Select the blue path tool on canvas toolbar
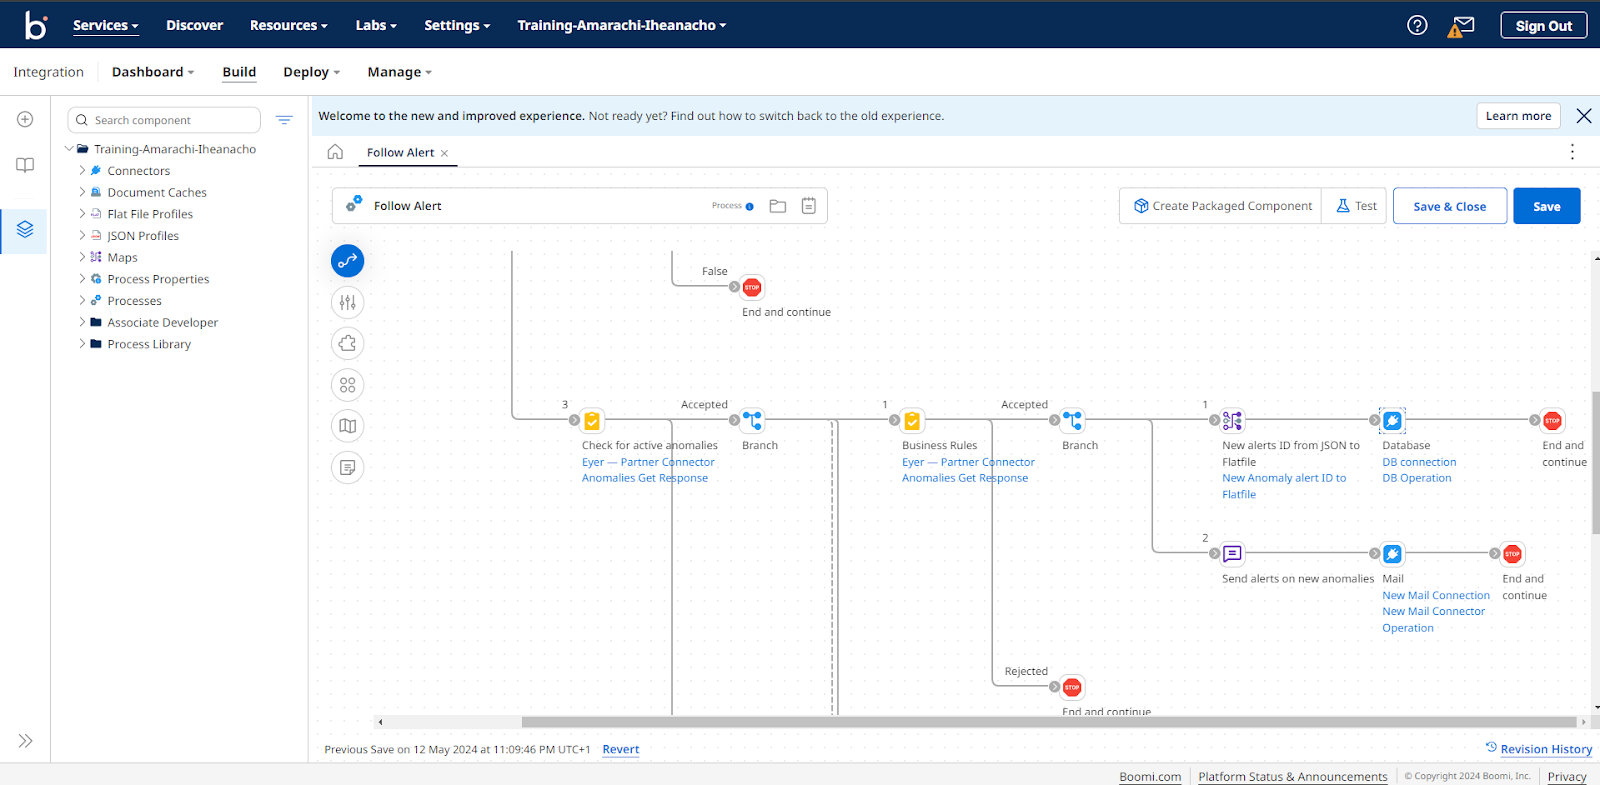 pyautogui.click(x=348, y=261)
